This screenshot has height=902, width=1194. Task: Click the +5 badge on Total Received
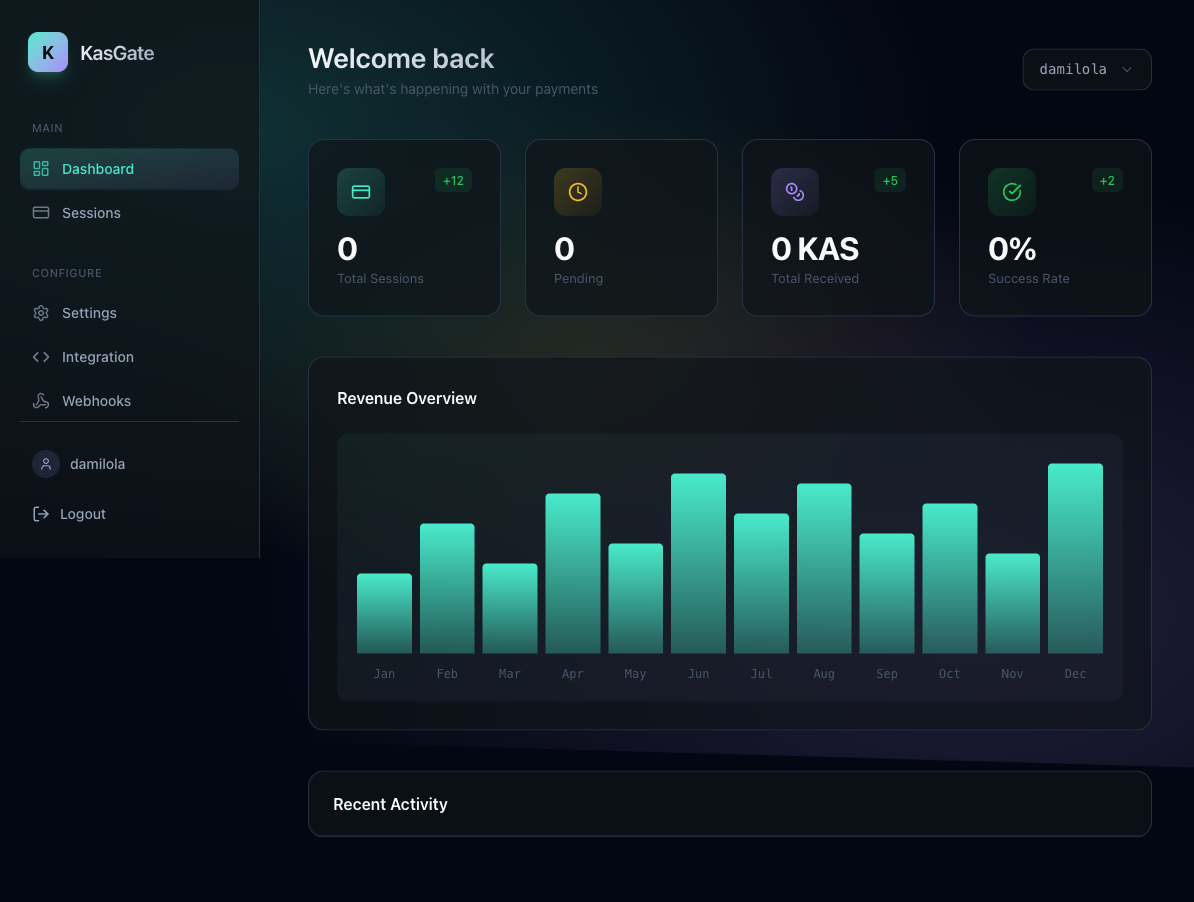890,180
